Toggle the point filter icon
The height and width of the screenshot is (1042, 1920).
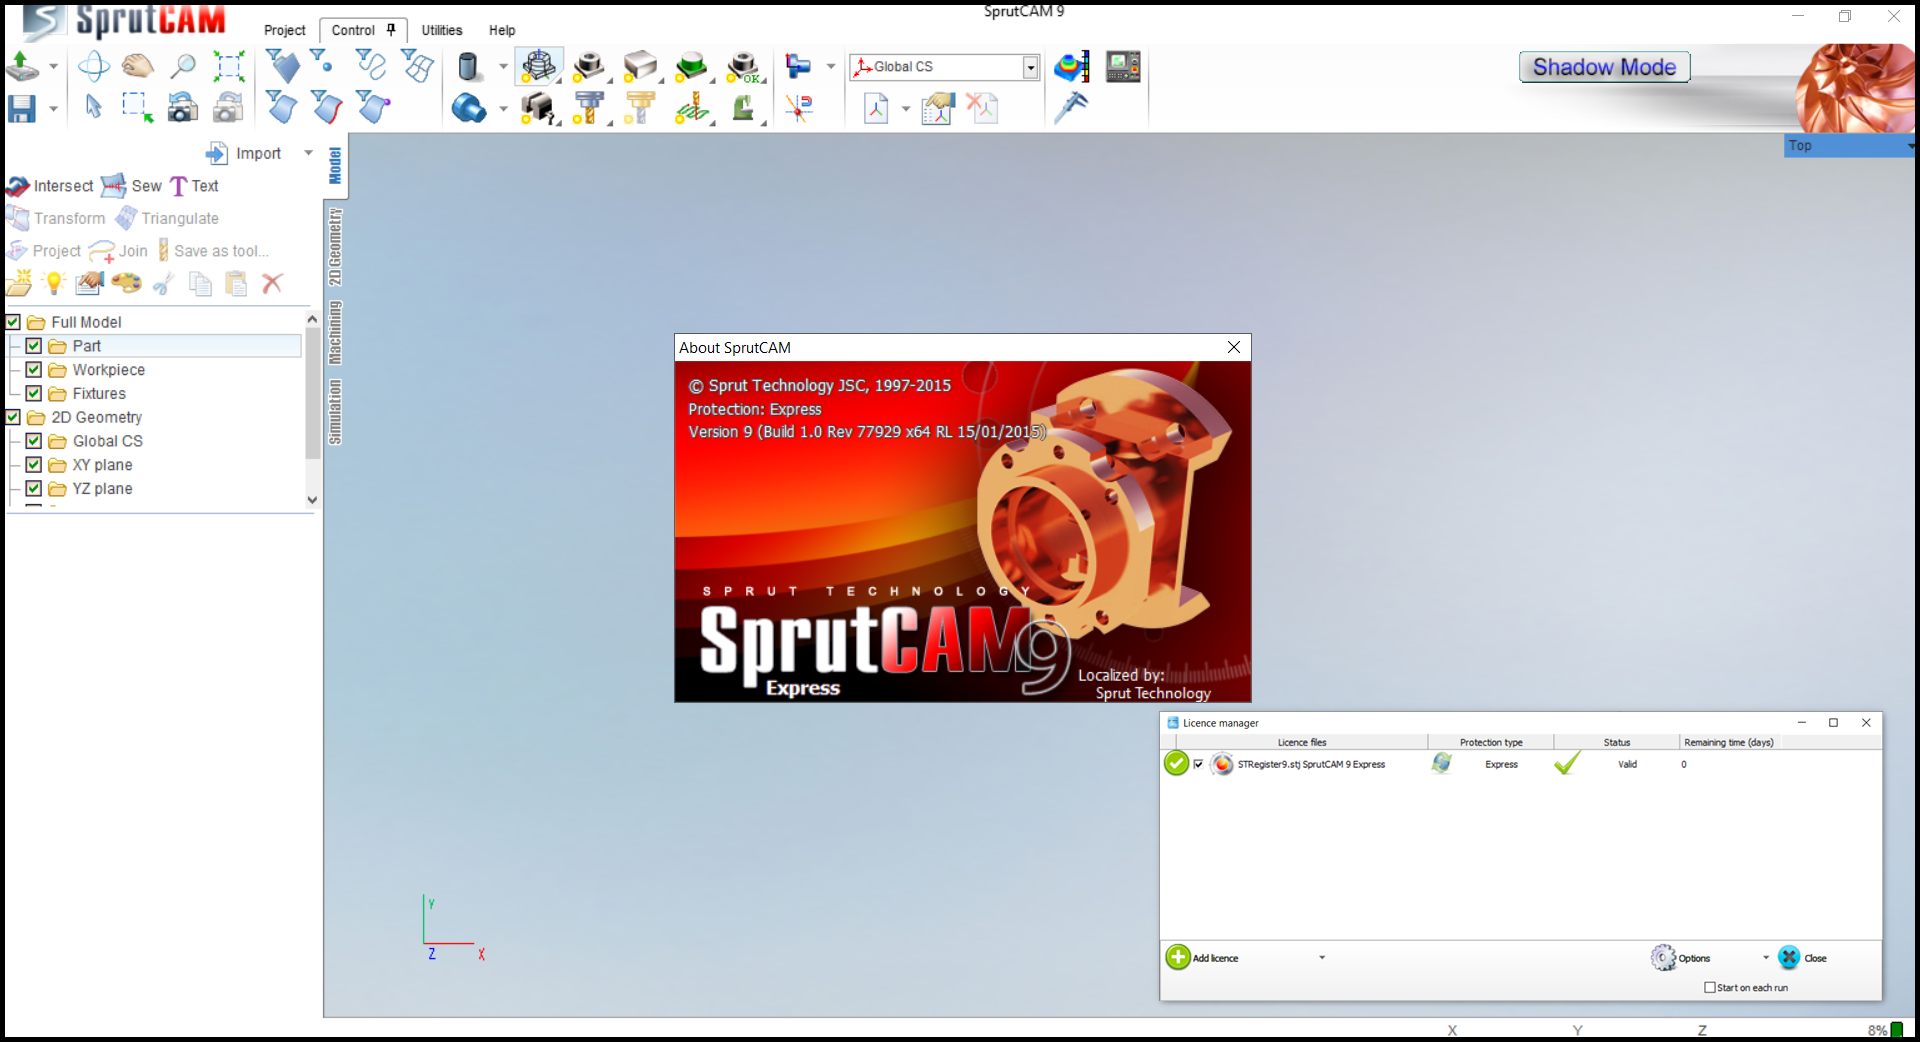322,61
